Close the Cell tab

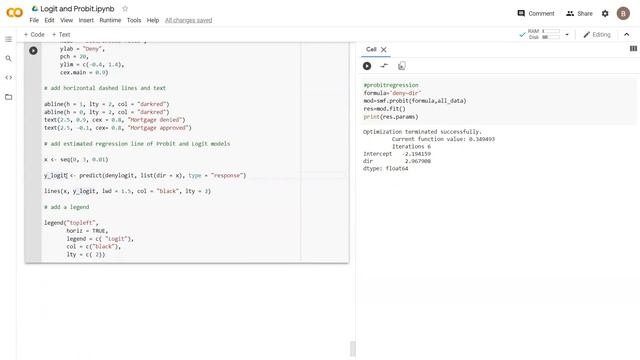click(x=384, y=49)
